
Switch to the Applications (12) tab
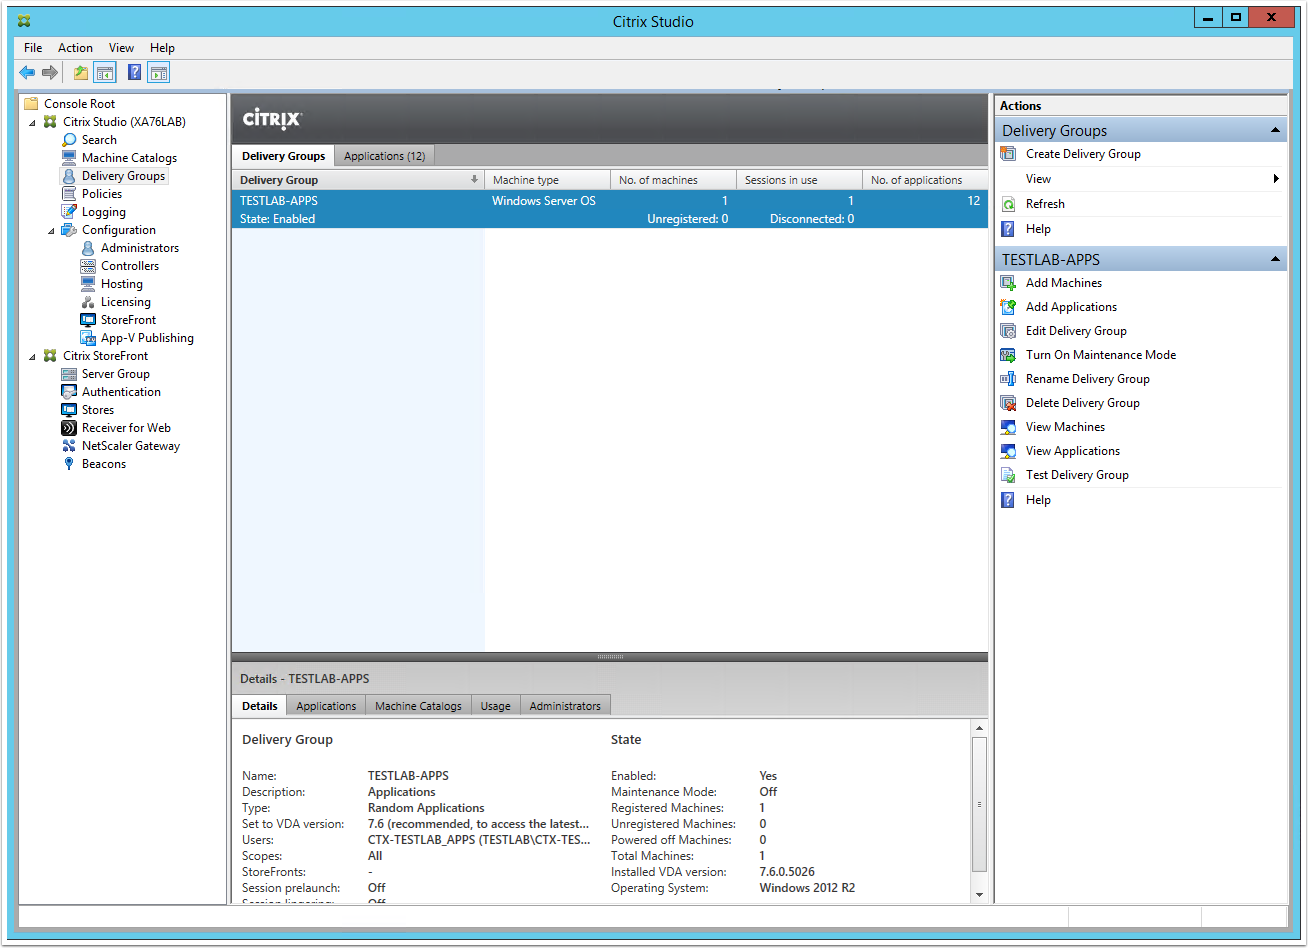[x=384, y=156]
